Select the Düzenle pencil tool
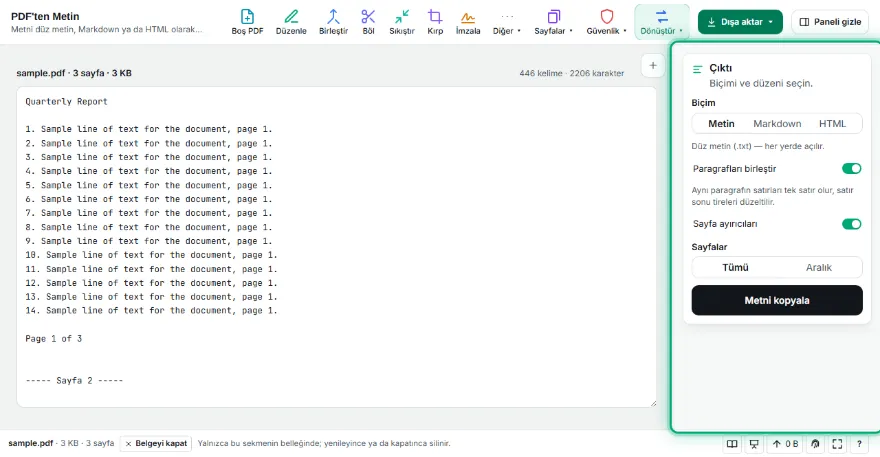The height and width of the screenshot is (457, 880). tap(291, 22)
